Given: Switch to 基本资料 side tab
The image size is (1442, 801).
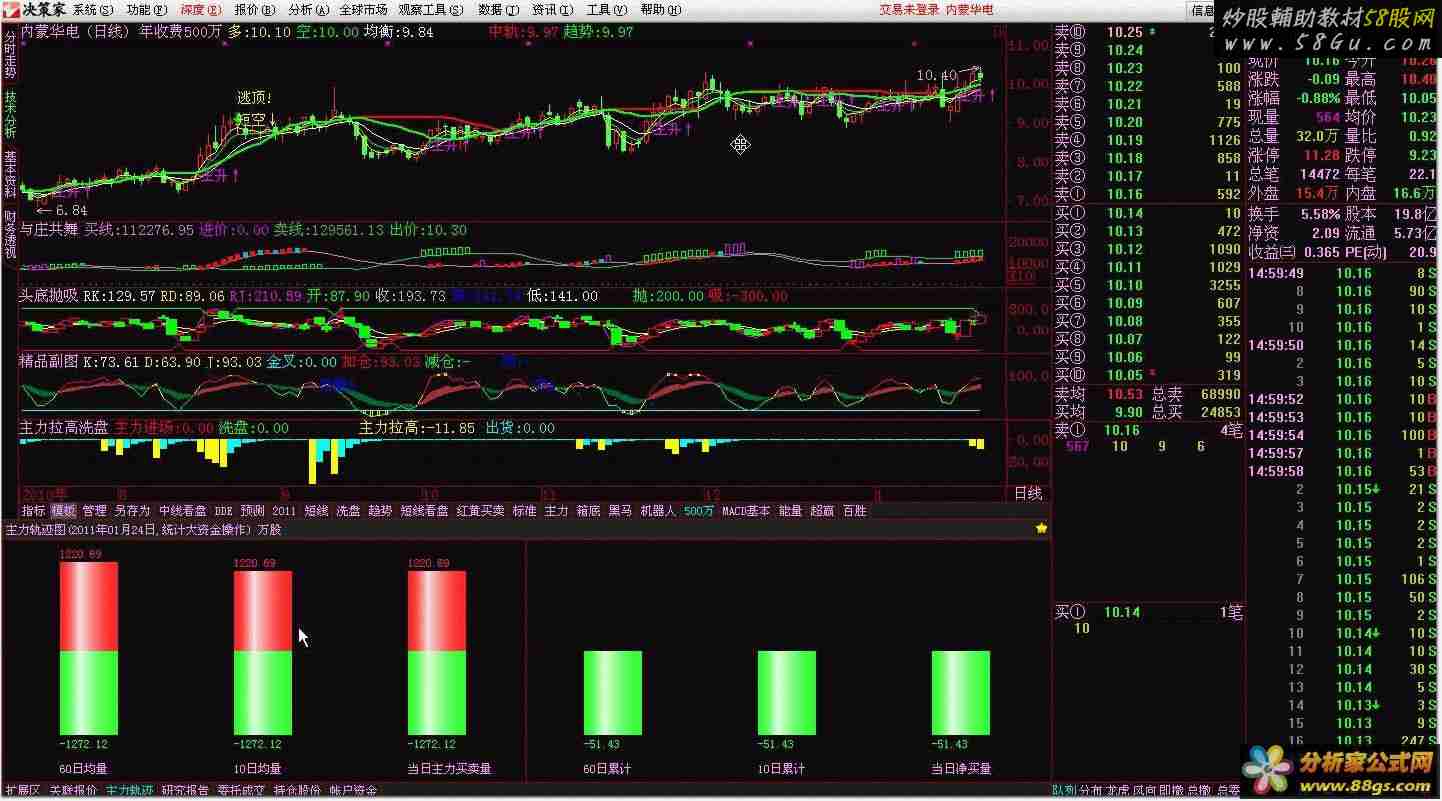Looking at the screenshot, I should [x=9, y=175].
